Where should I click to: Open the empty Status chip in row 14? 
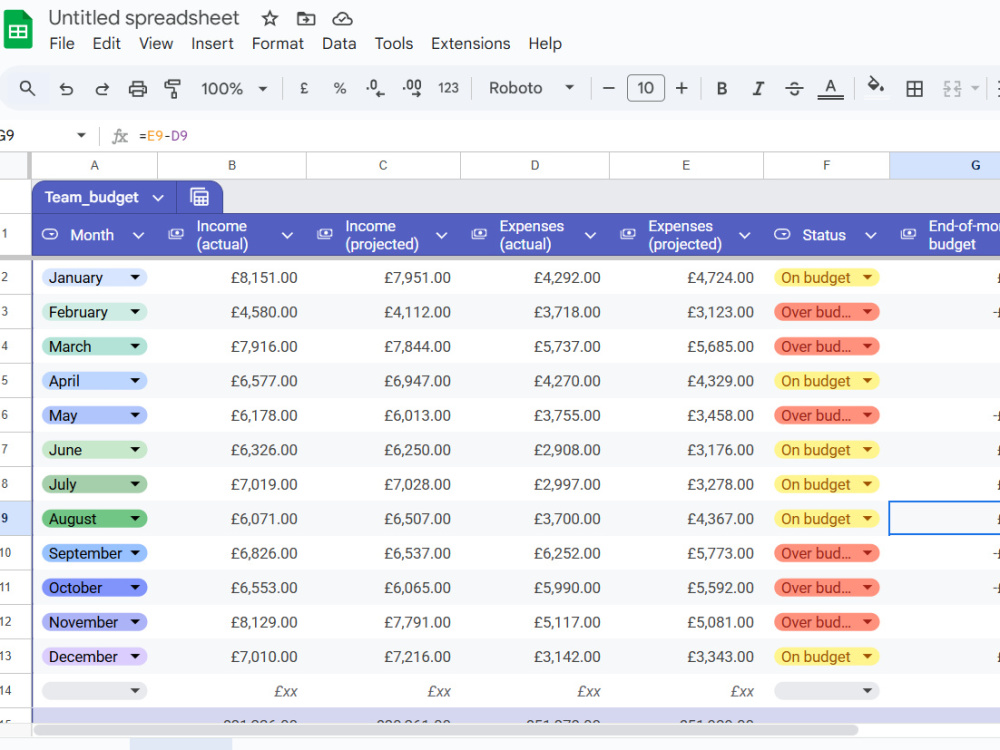[x=827, y=691]
